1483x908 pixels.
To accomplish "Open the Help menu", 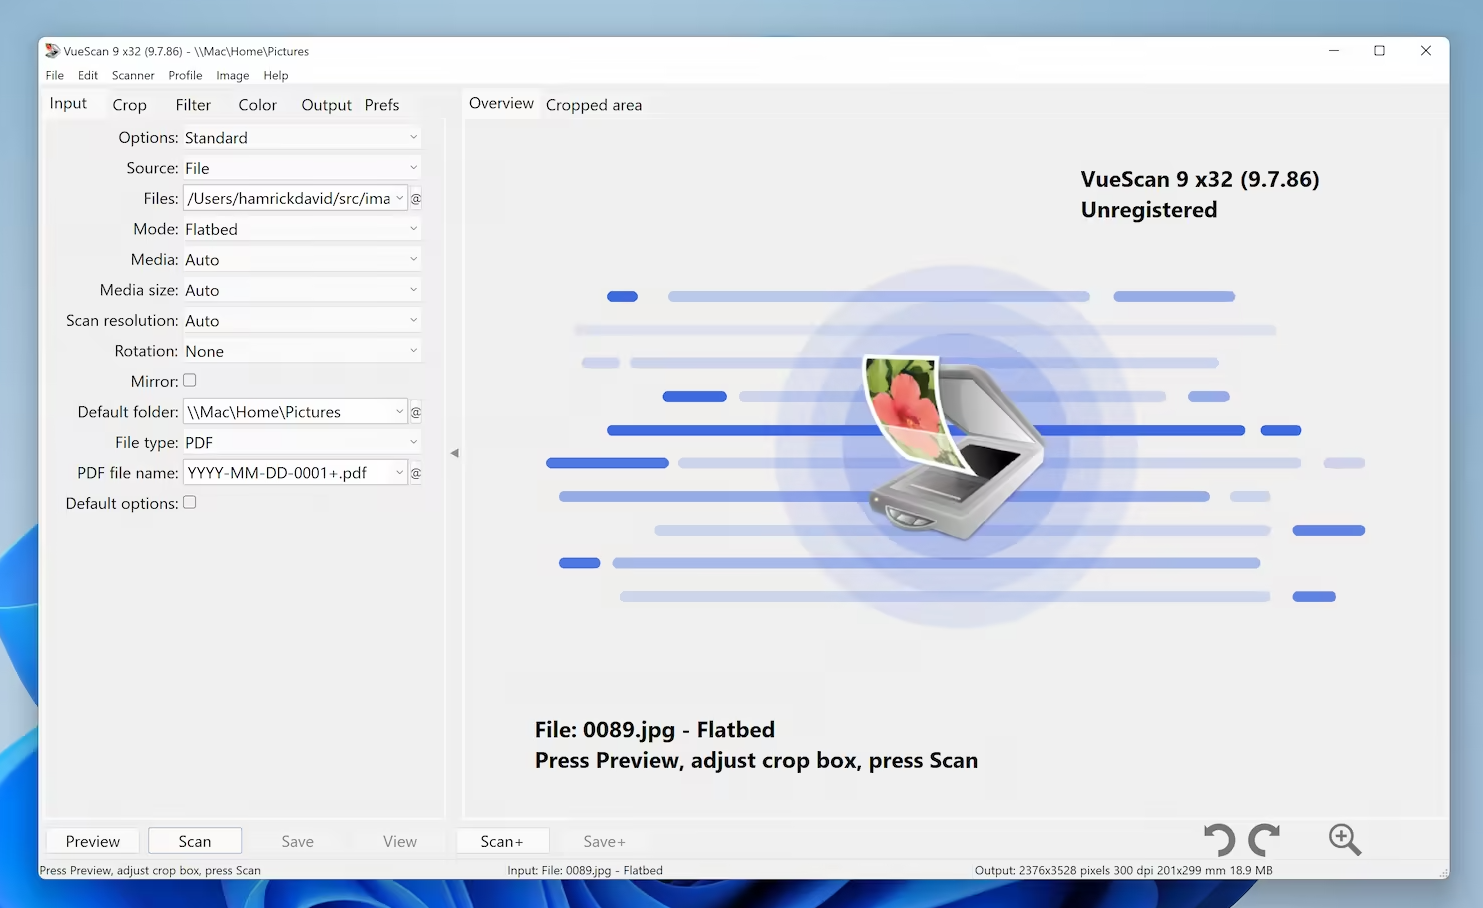I will click(276, 76).
